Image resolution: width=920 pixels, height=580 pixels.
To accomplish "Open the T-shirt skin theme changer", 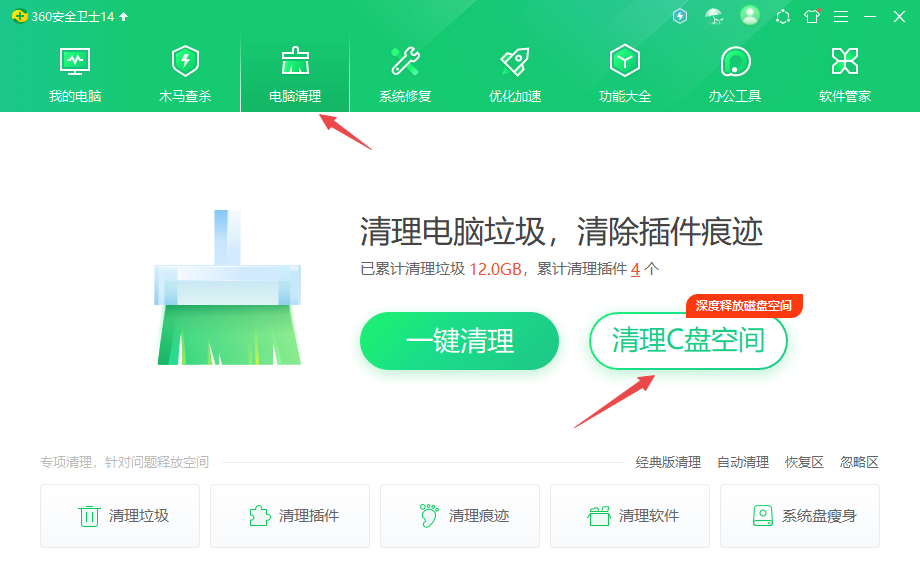I will tap(810, 16).
